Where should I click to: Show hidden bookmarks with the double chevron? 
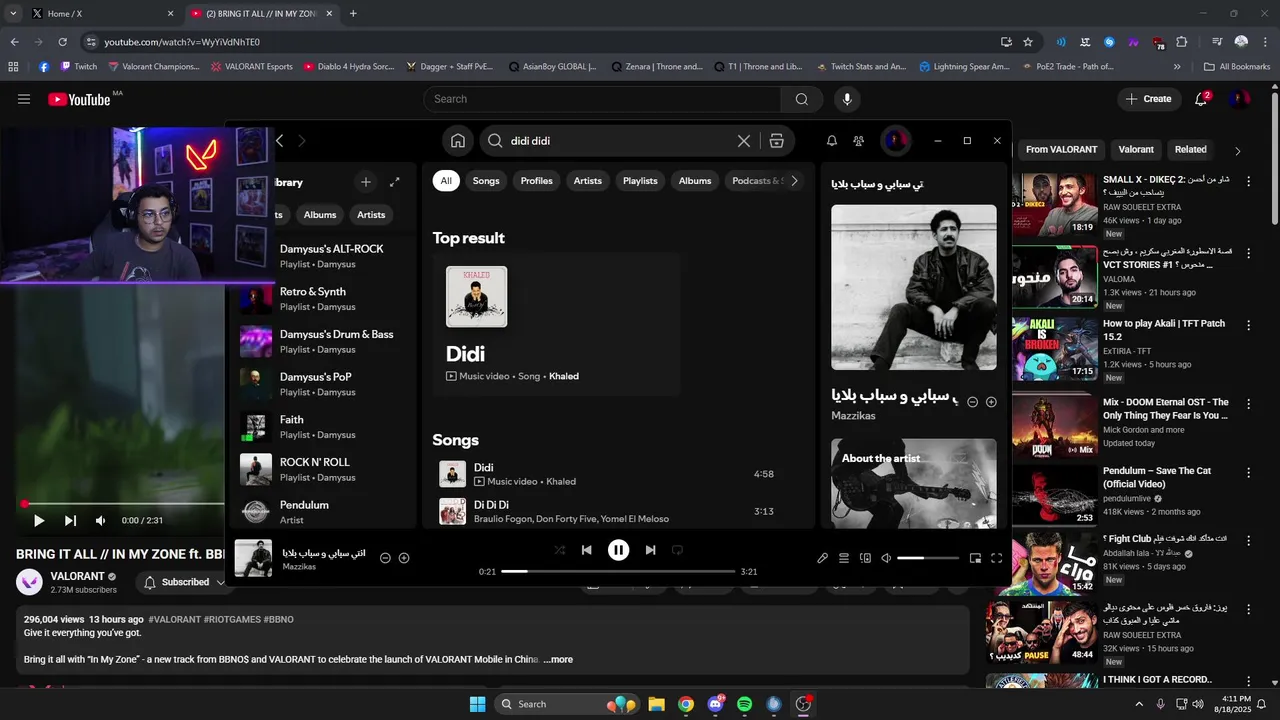(x=1177, y=67)
